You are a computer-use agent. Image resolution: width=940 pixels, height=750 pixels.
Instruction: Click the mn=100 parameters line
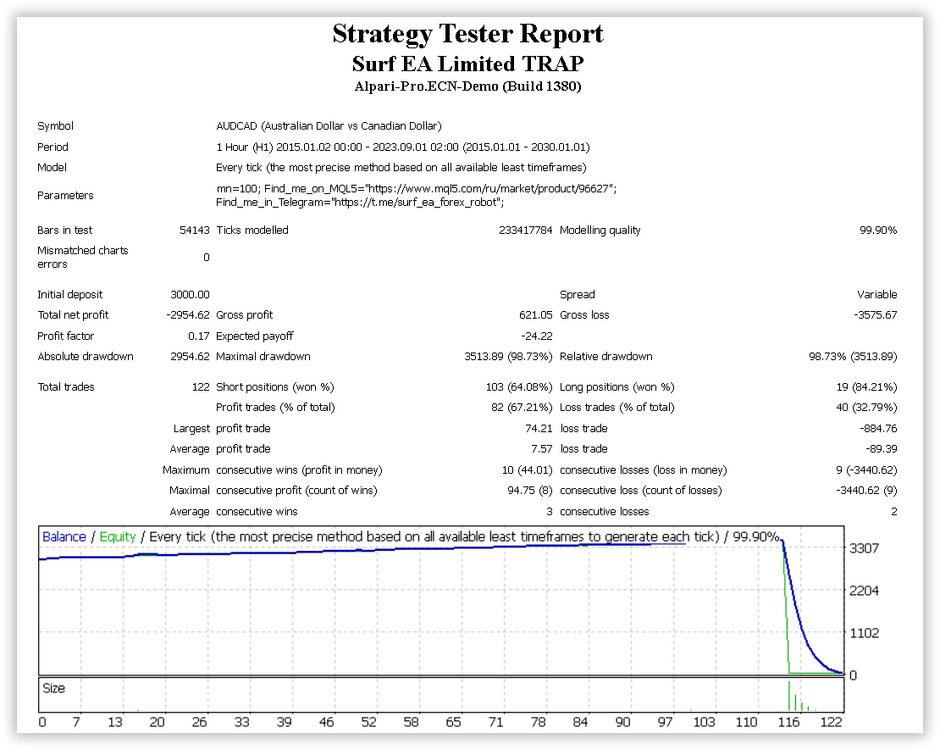tap(417, 188)
